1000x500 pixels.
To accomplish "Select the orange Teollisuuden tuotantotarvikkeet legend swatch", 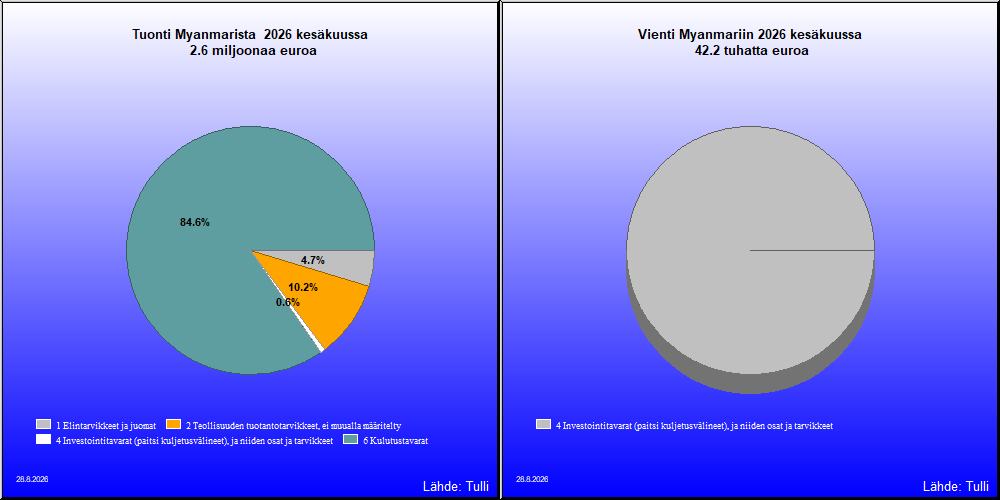I will [173, 424].
